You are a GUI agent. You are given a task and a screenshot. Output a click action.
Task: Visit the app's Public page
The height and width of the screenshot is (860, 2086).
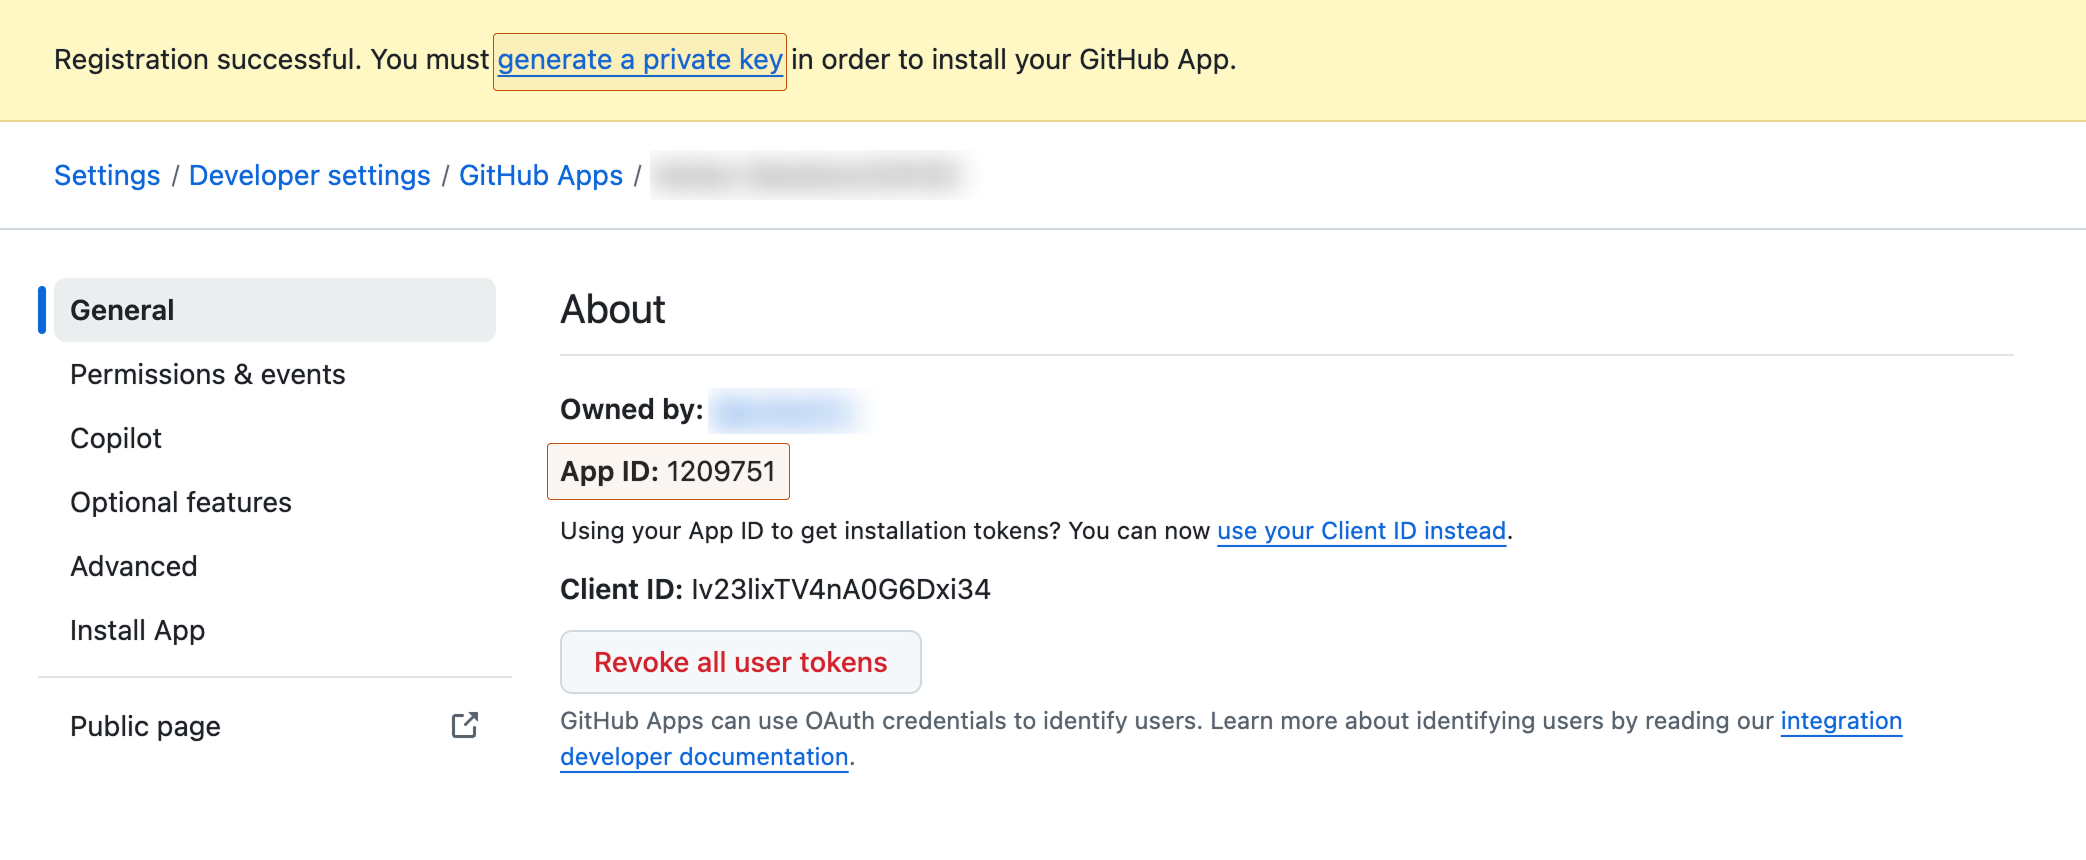(x=144, y=727)
